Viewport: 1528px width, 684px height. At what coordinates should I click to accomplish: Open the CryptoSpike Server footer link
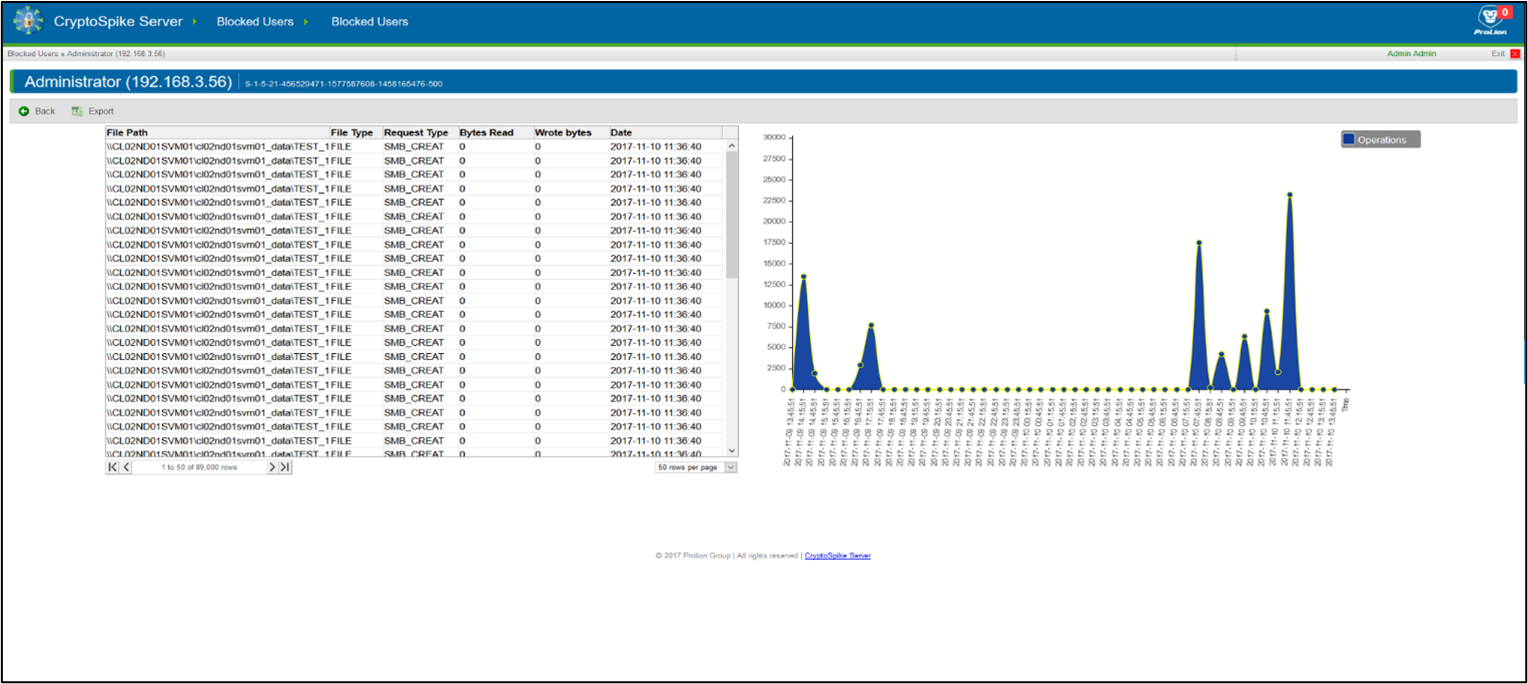coord(837,556)
